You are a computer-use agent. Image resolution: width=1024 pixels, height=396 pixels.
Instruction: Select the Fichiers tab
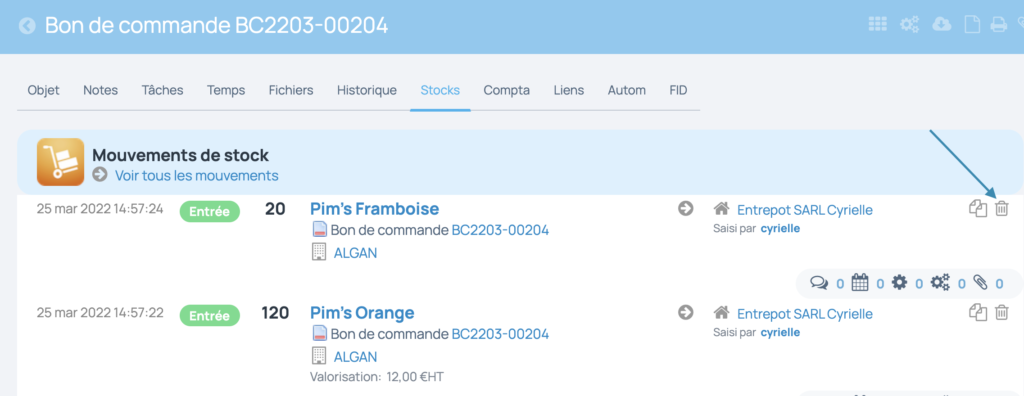[291, 90]
